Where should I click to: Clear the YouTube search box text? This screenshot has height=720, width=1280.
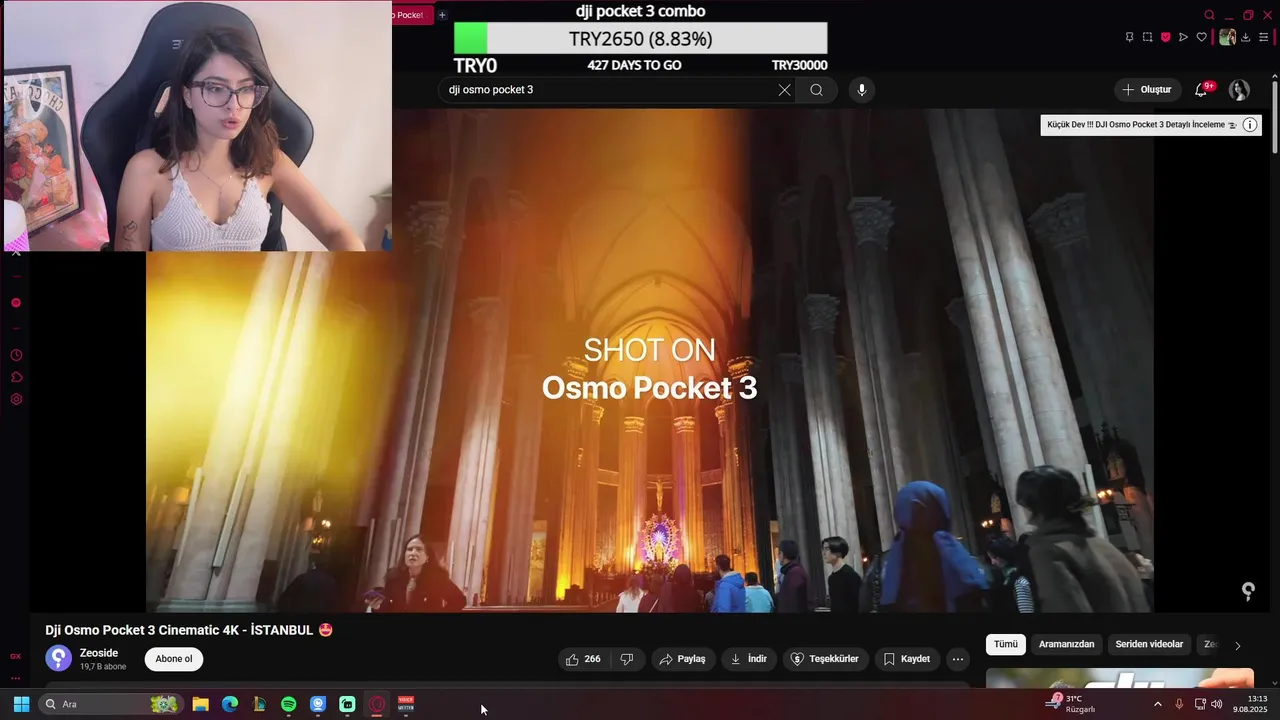click(x=784, y=90)
